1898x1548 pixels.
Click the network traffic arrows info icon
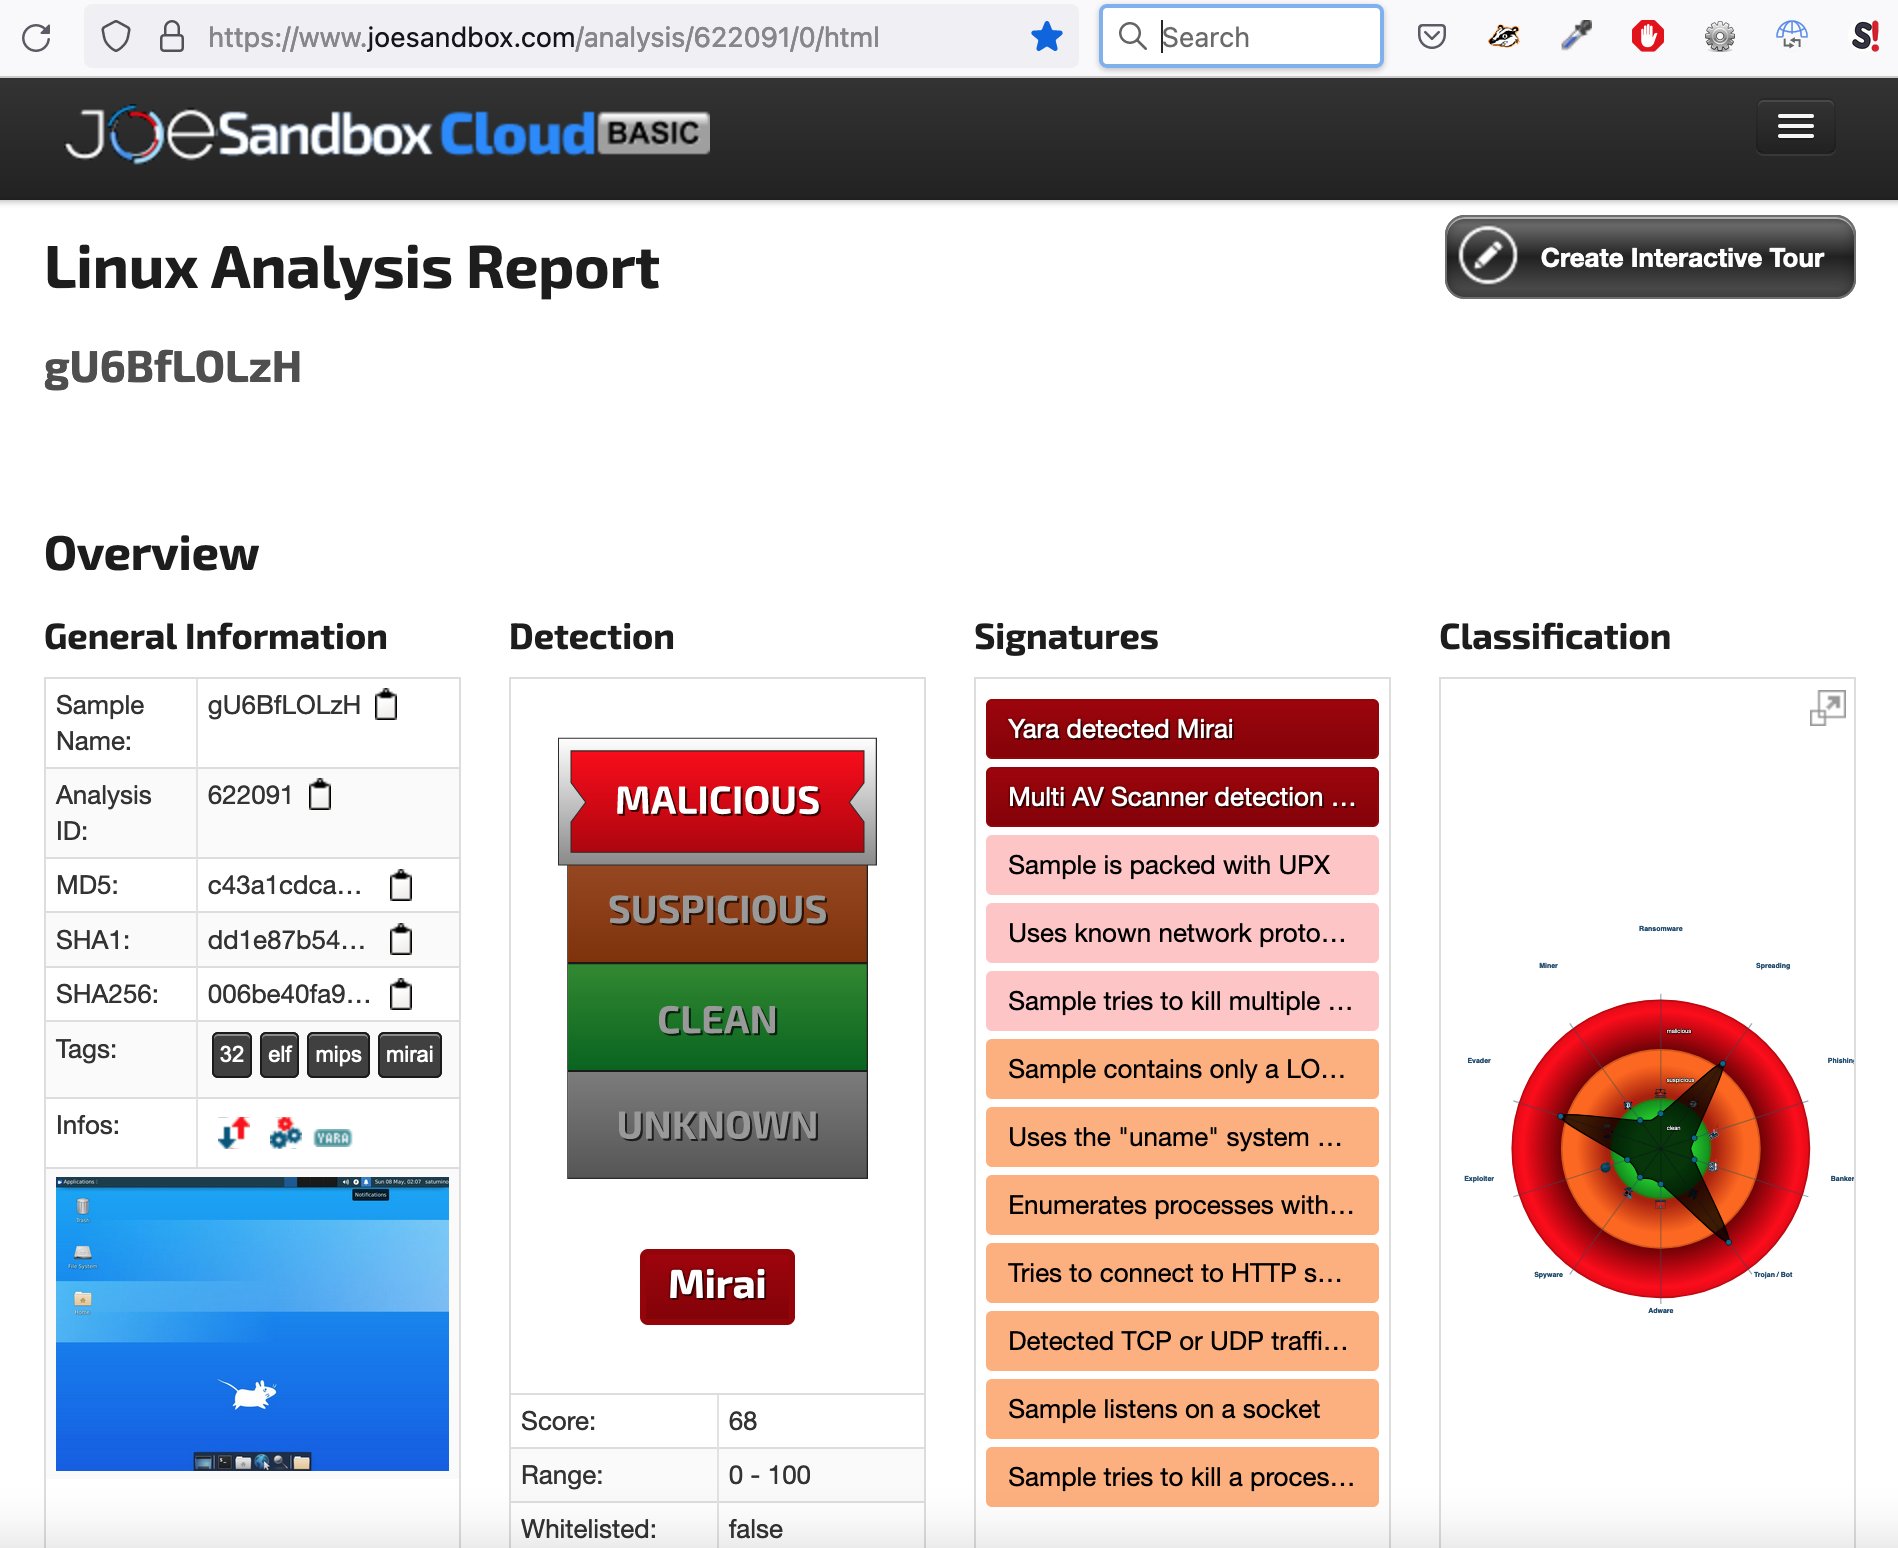tap(233, 1133)
